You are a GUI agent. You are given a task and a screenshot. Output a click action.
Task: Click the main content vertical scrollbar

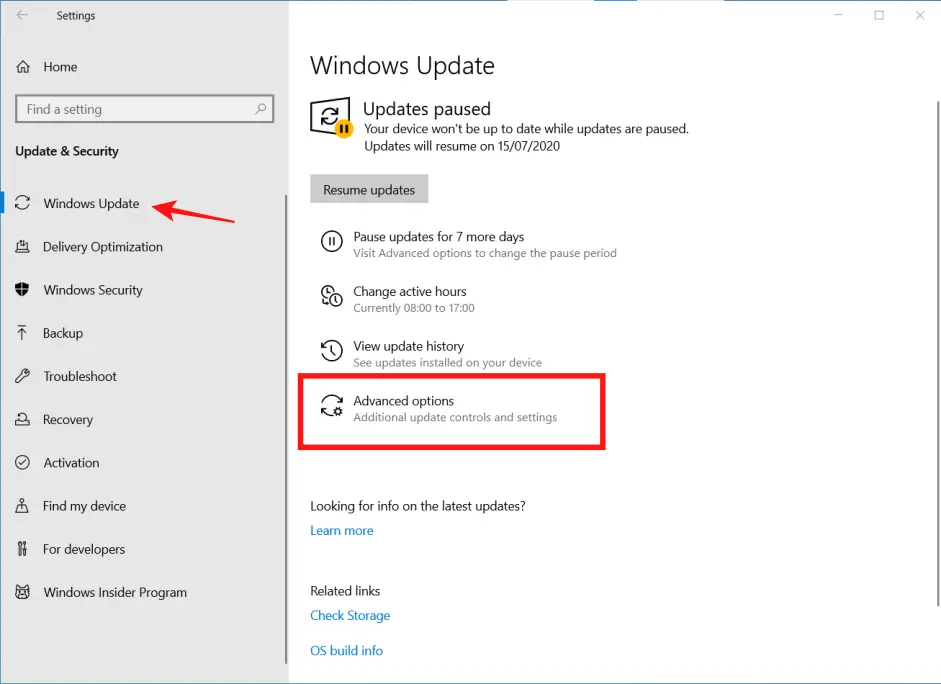938,354
